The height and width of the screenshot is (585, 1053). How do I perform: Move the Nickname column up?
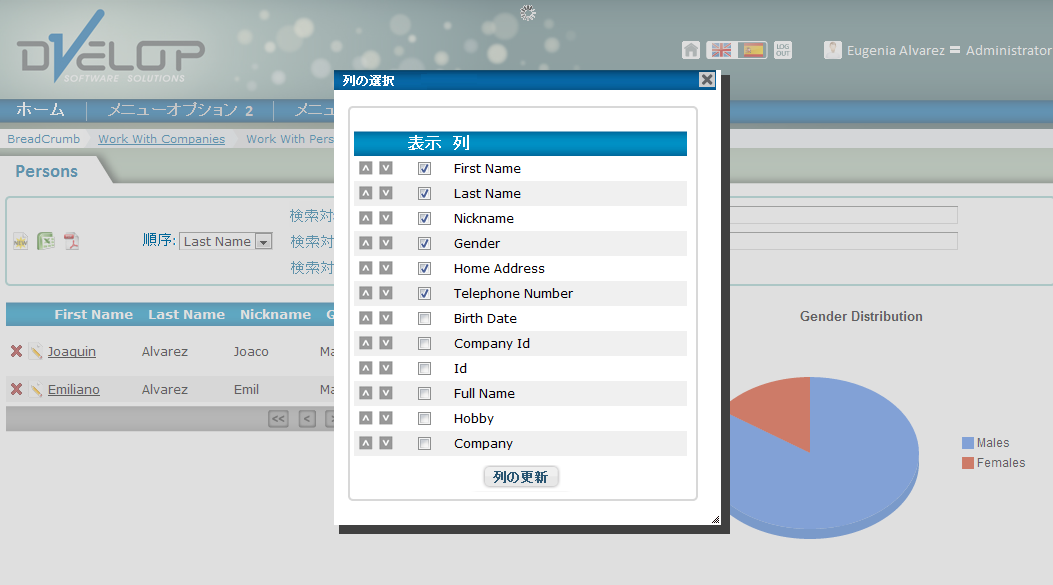pyautogui.click(x=366, y=218)
